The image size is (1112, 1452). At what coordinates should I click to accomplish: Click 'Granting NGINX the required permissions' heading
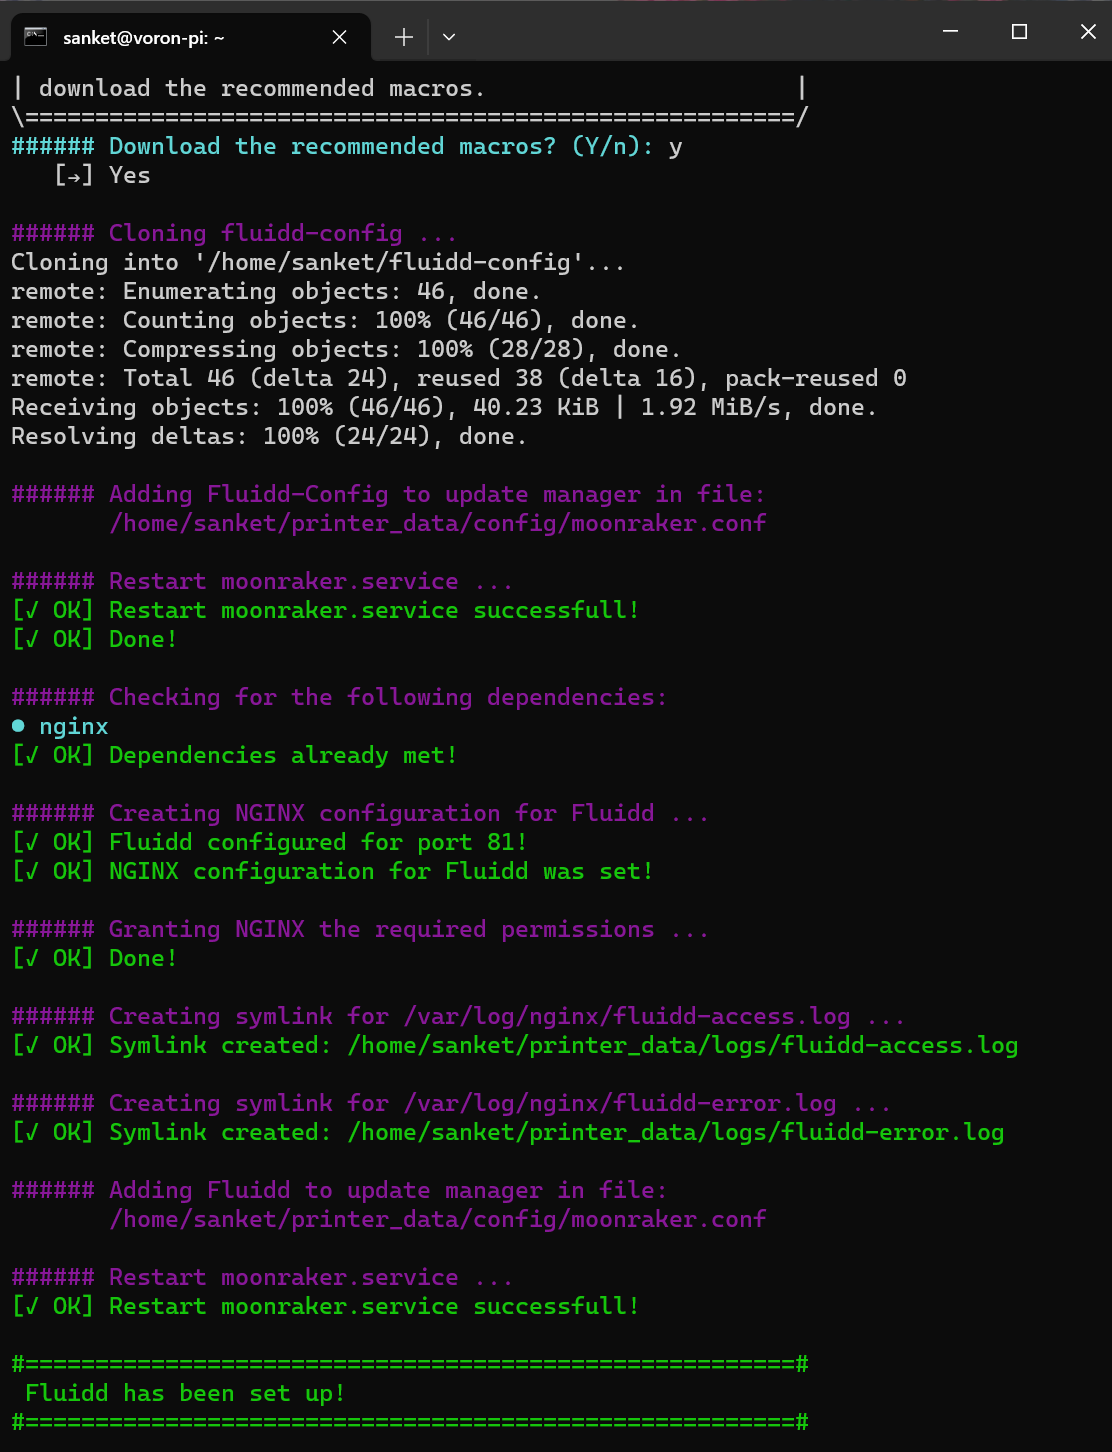tap(409, 929)
